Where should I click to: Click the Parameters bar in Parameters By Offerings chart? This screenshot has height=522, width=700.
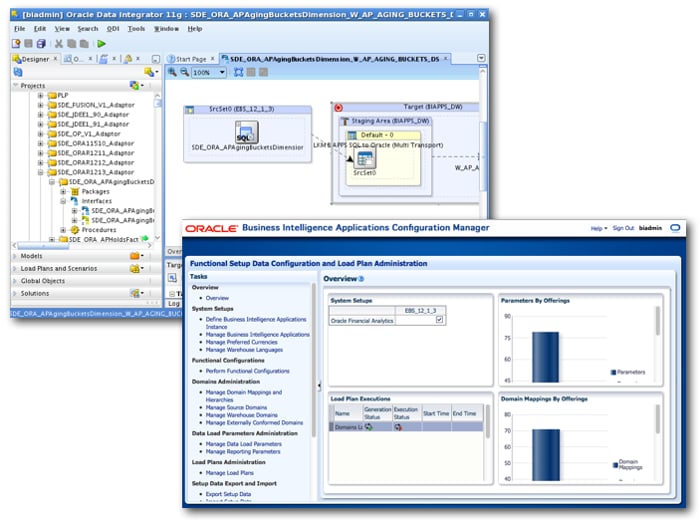pos(546,357)
